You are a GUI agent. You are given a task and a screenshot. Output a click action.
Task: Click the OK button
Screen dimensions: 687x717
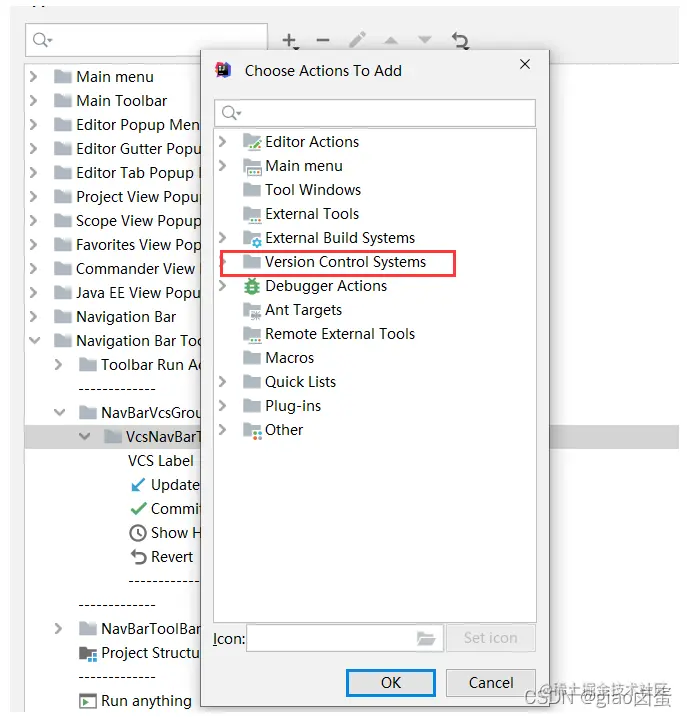391,683
